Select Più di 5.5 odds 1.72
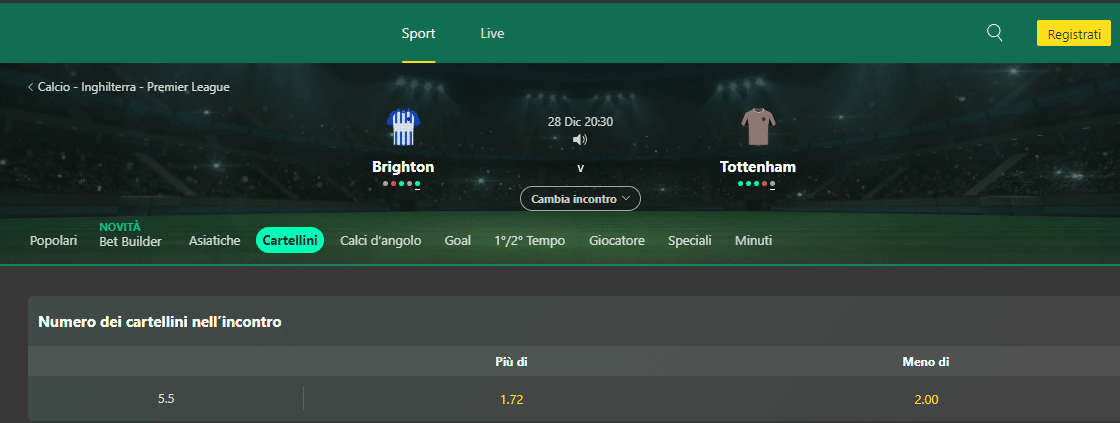The height and width of the screenshot is (423, 1120). 511,399
